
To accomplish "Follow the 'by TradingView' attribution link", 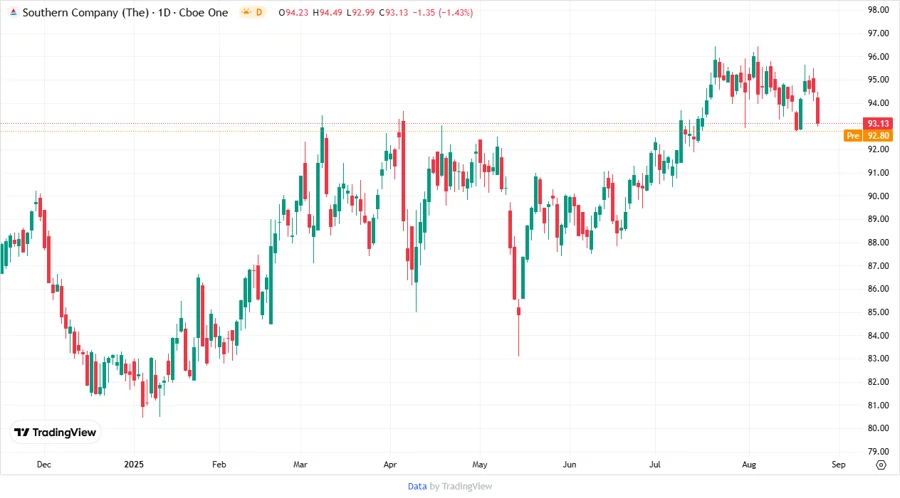I will (x=461, y=486).
